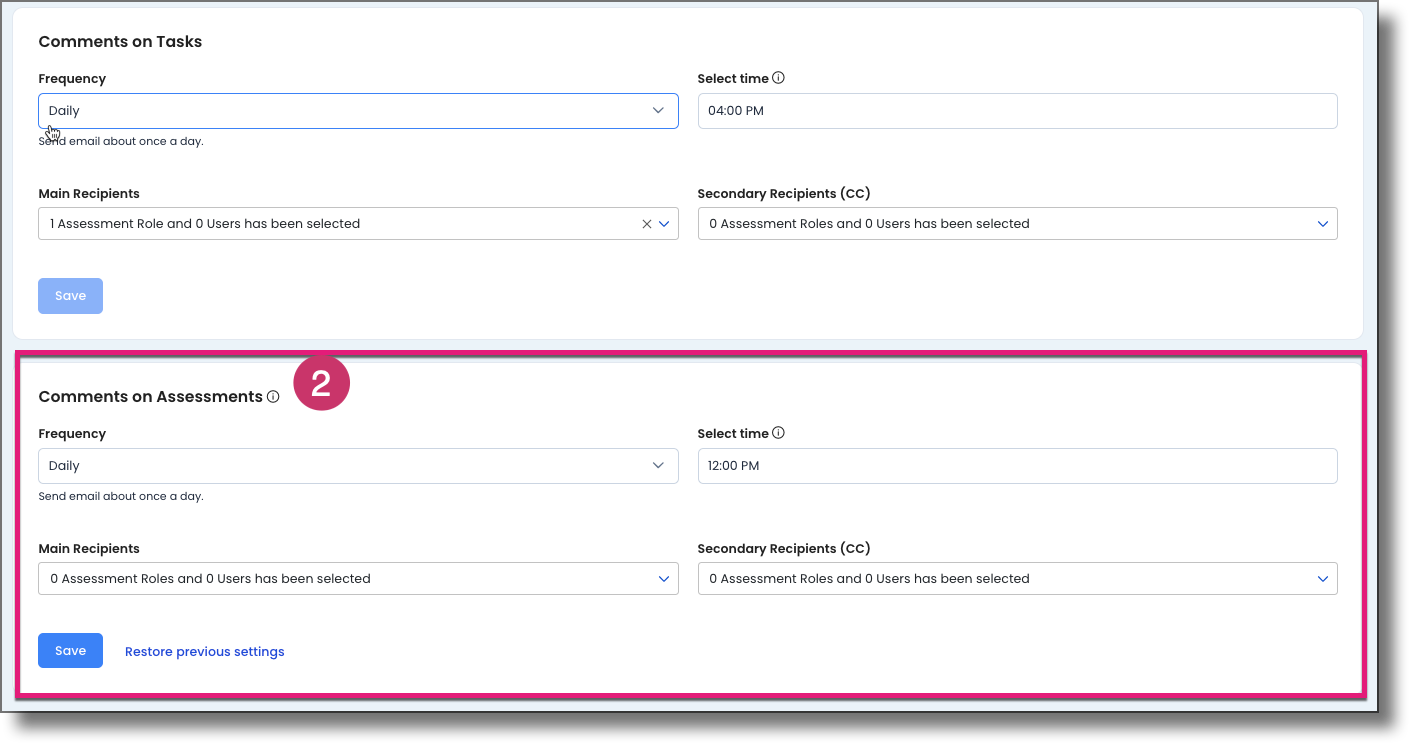Clear Main Recipients selection with X icon
Screen dimensions: 1410x744
point(646,224)
